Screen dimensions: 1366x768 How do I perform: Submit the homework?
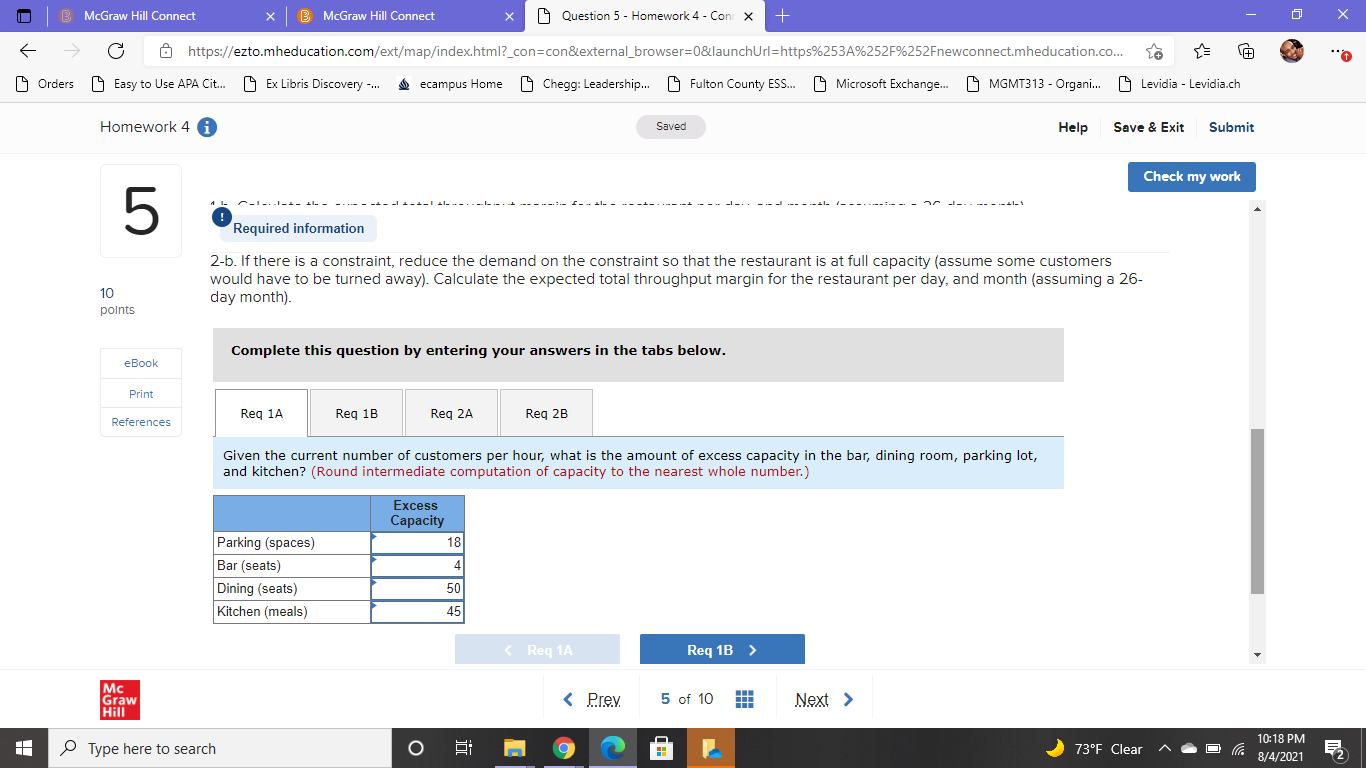tap(1231, 127)
